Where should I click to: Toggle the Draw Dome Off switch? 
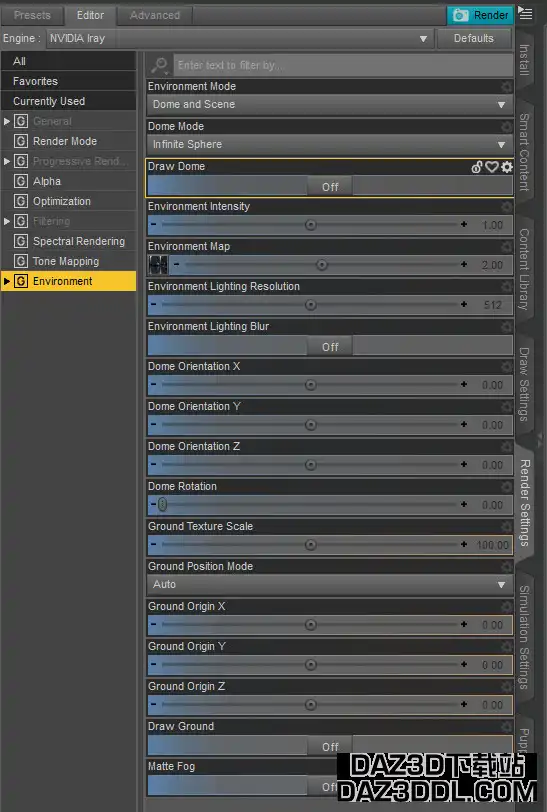tap(330, 186)
